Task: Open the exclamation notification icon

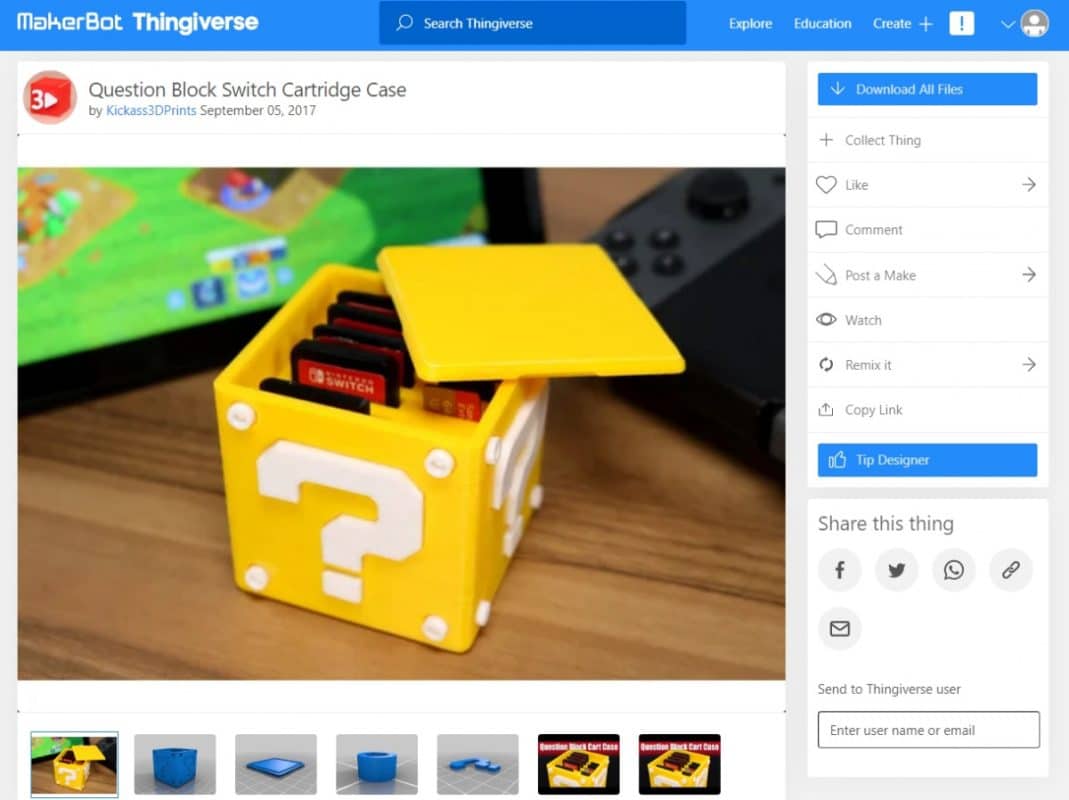Action: [x=961, y=23]
